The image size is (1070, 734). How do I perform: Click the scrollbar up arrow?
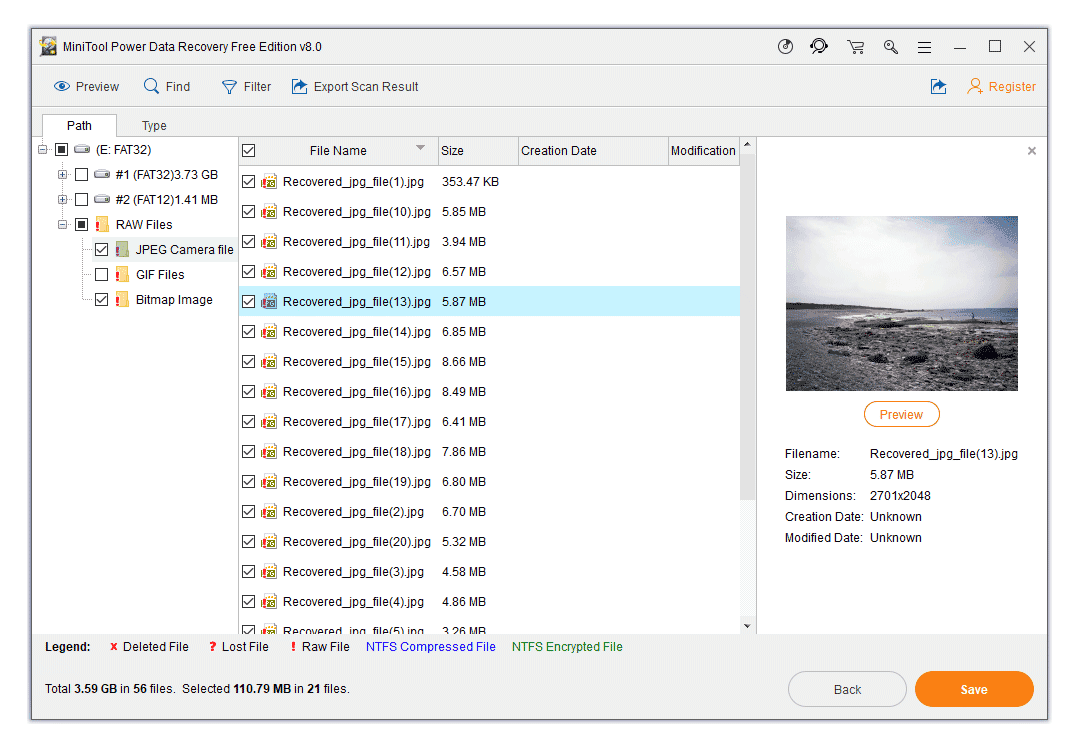click(747, 145)
